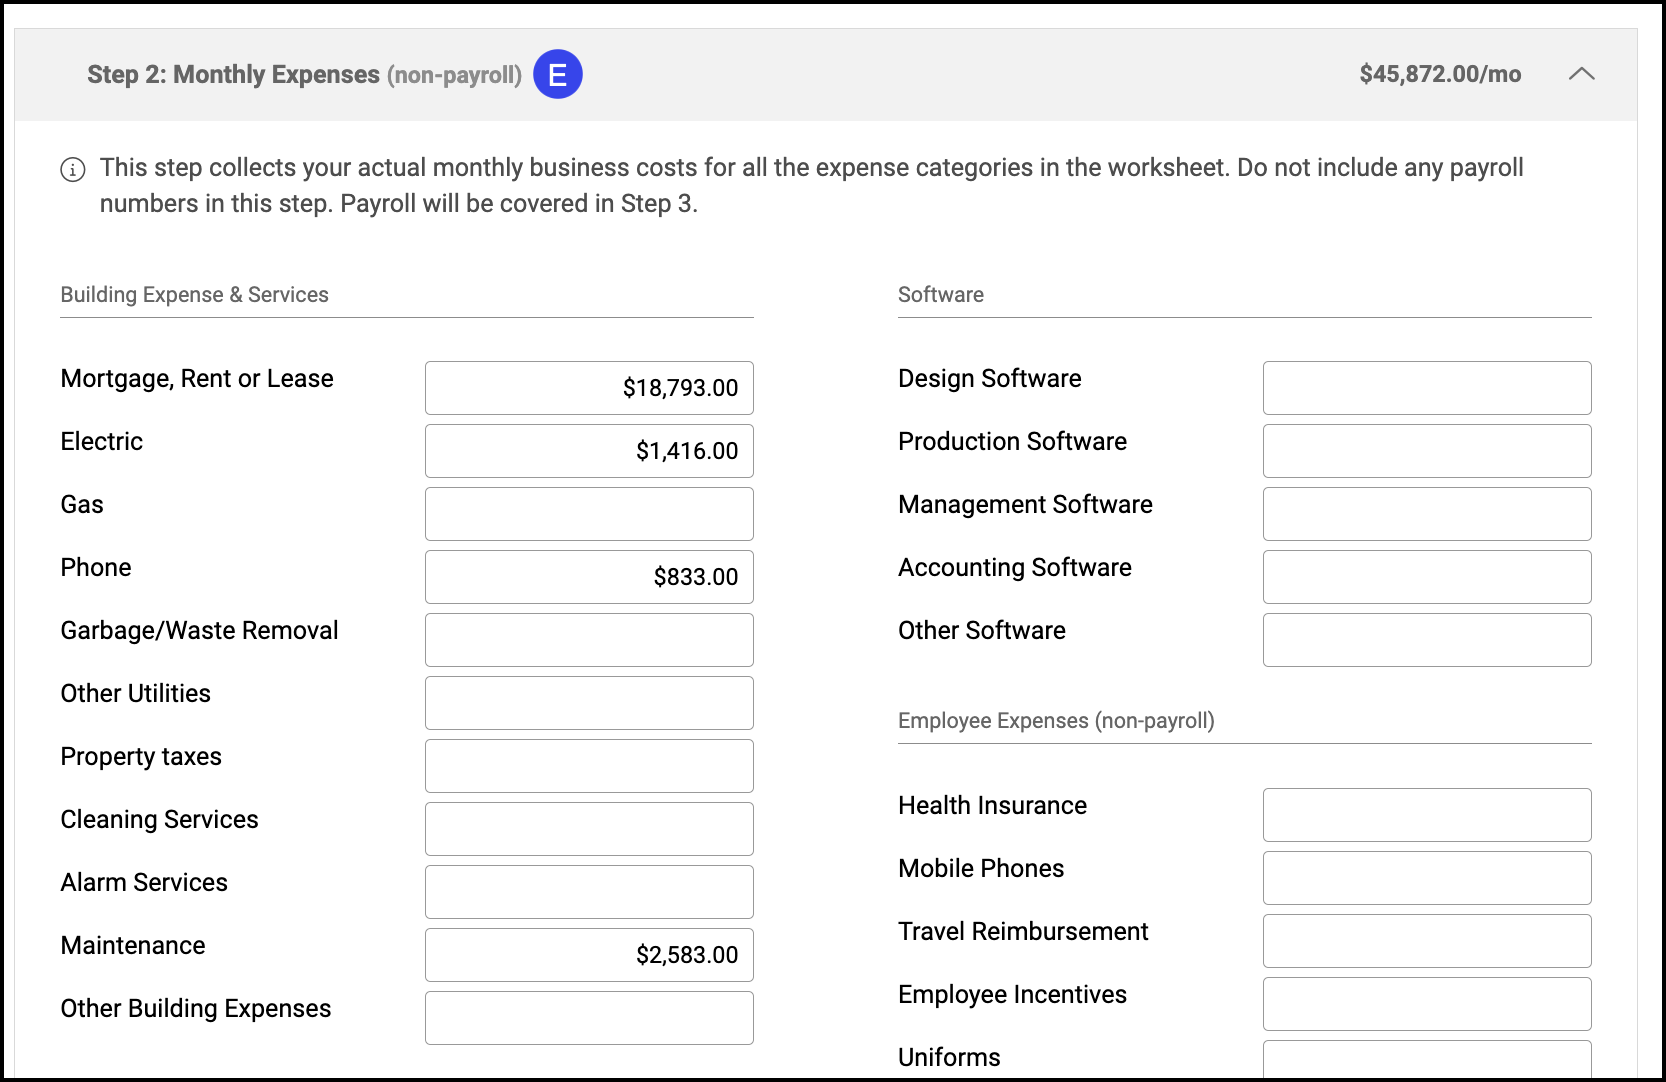
Task: Click the Production Software field
Action: point(1427,451)
